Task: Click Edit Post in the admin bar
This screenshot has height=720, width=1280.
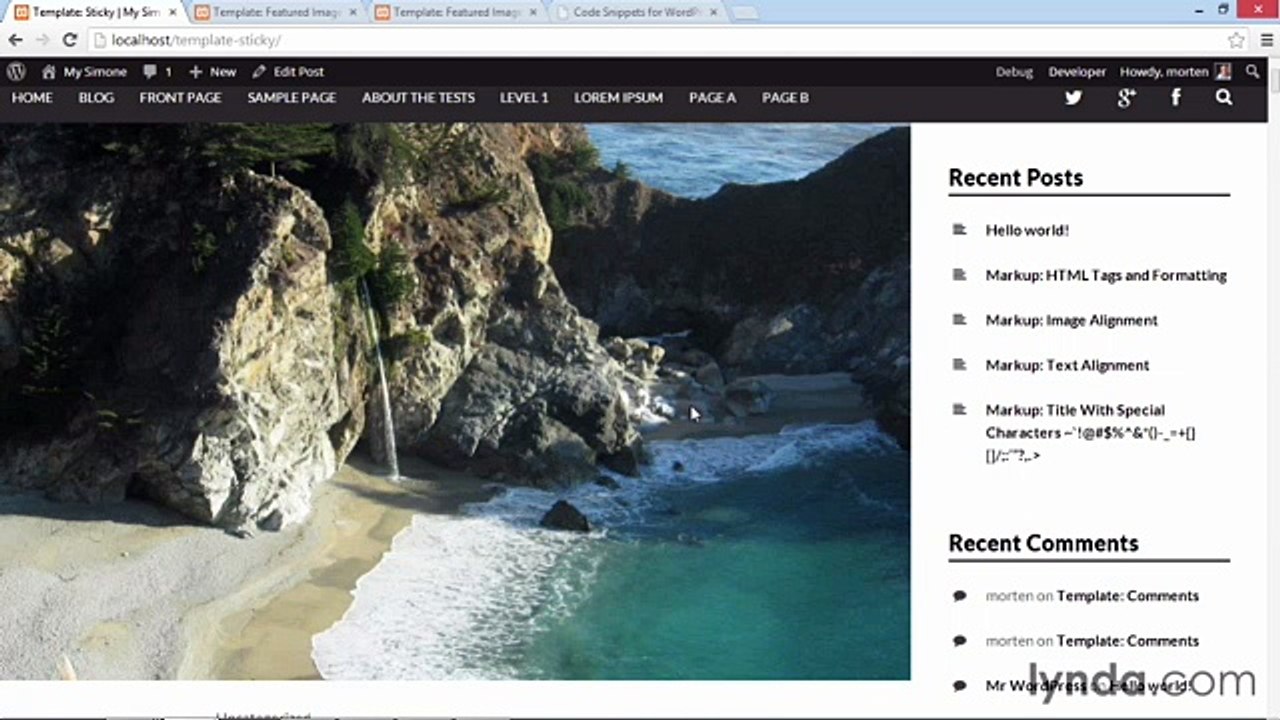Action: click(288, 72)
